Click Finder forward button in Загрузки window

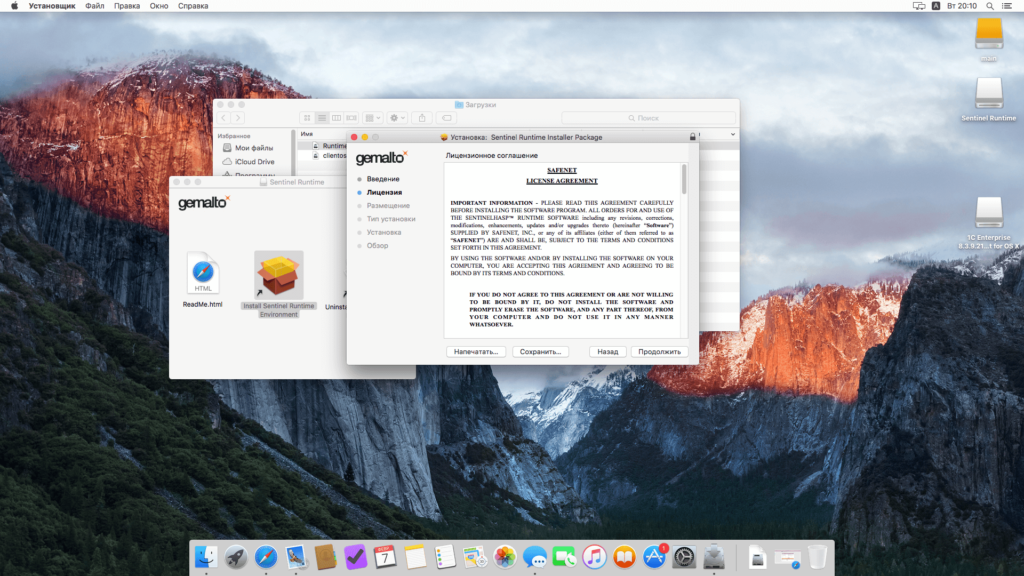coord(238,118)
